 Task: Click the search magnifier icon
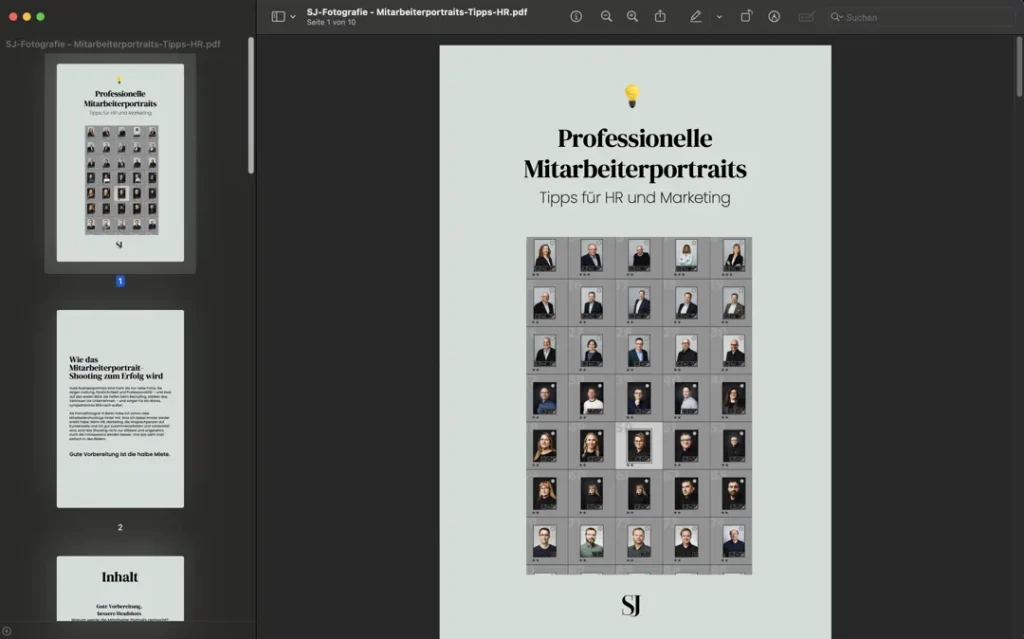[838, 17]
